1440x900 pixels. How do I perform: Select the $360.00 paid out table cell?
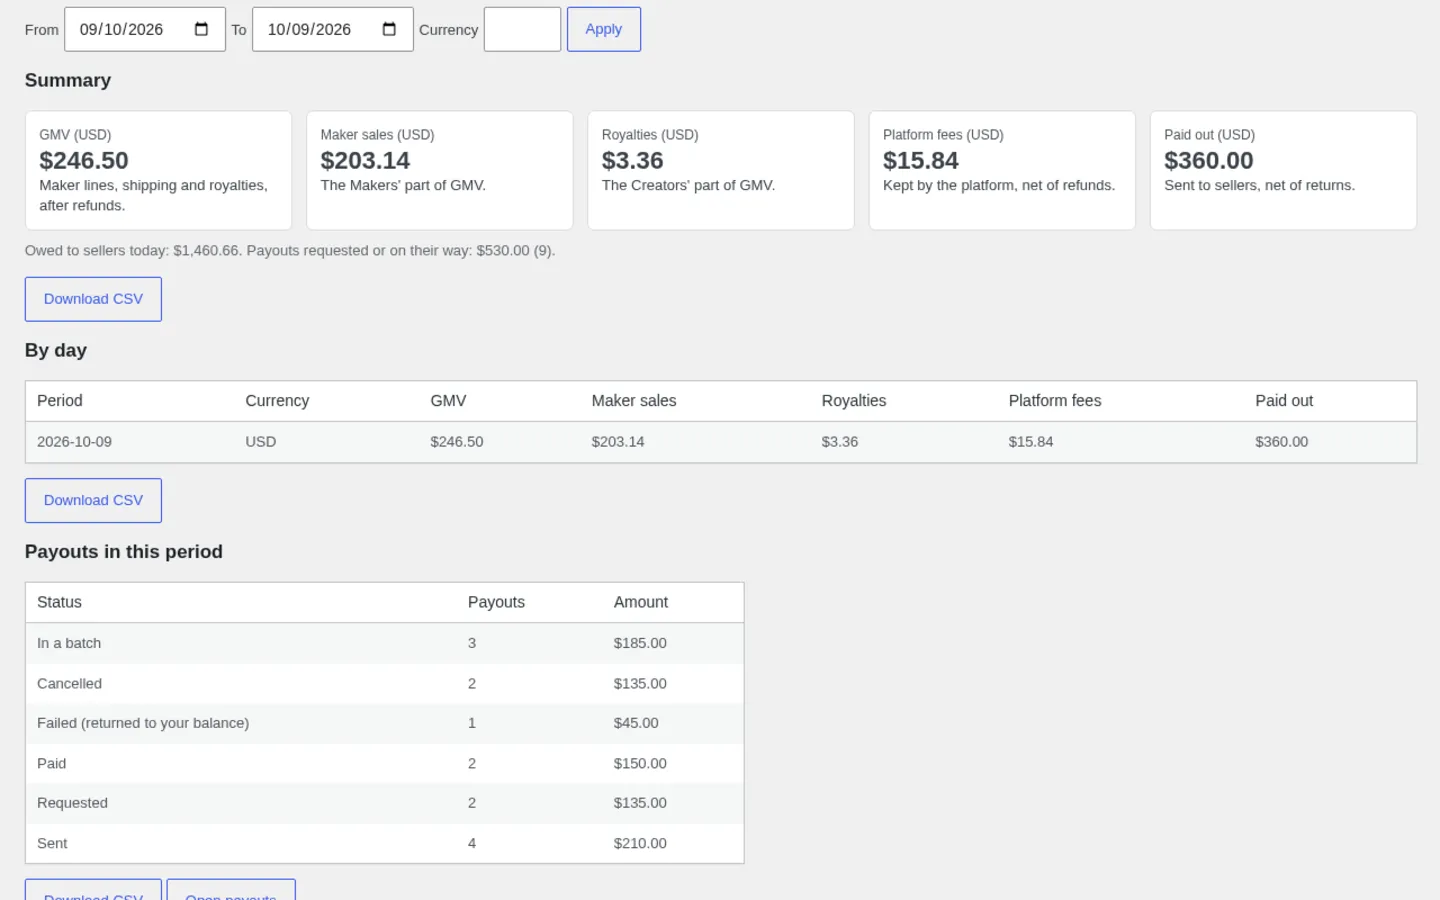pos(1282,442)
